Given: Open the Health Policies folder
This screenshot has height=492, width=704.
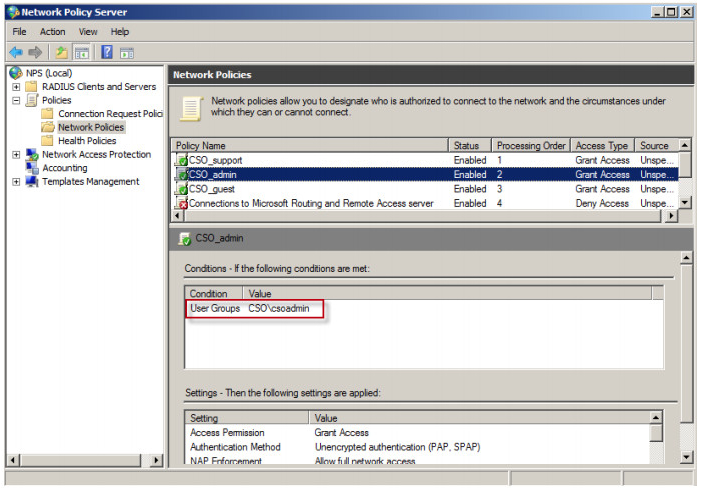Looking at the screenshot, I should [x=86, y=141].
